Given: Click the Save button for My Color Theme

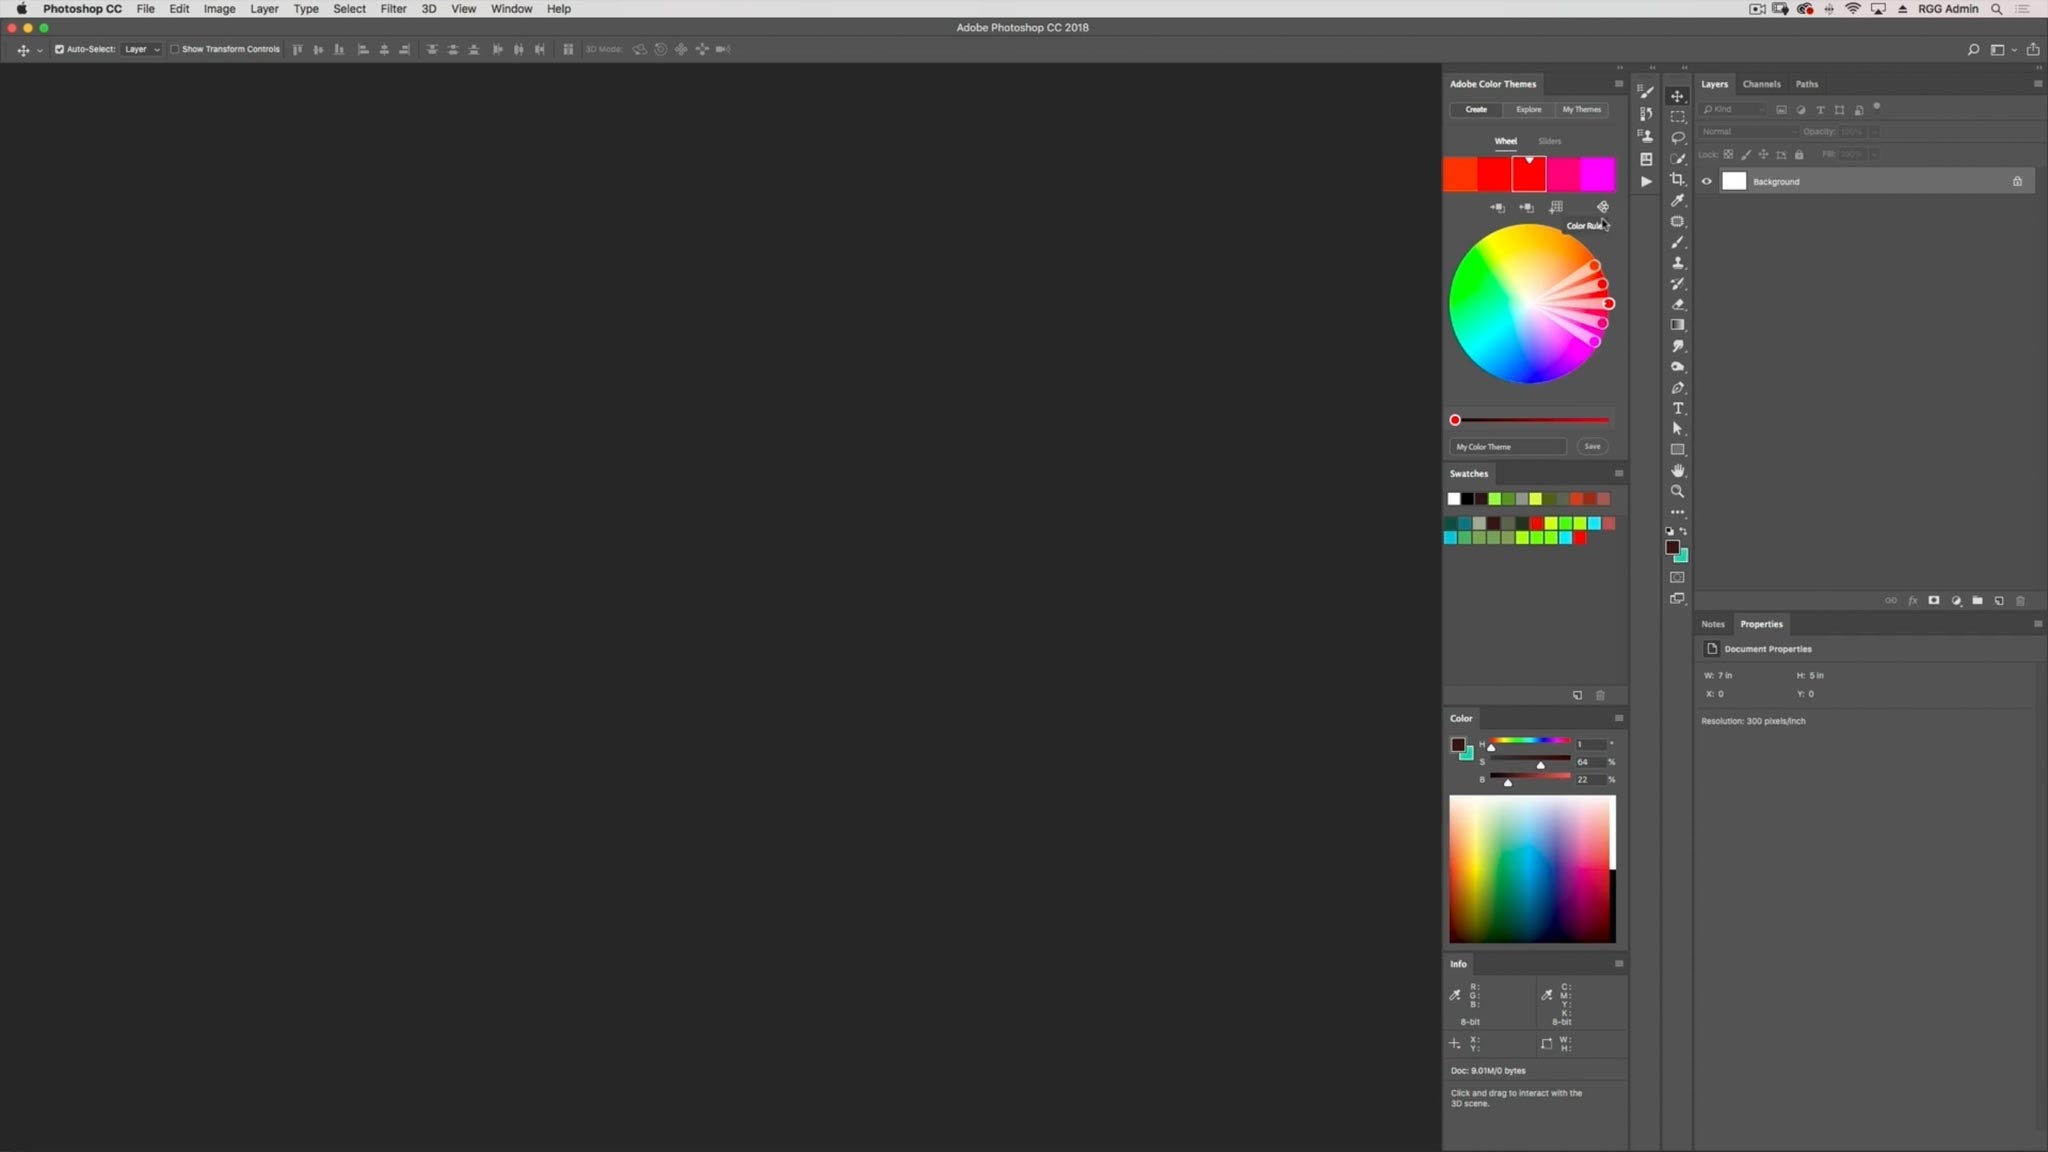Looking at the screenshot, I should tap(1592, 446).
